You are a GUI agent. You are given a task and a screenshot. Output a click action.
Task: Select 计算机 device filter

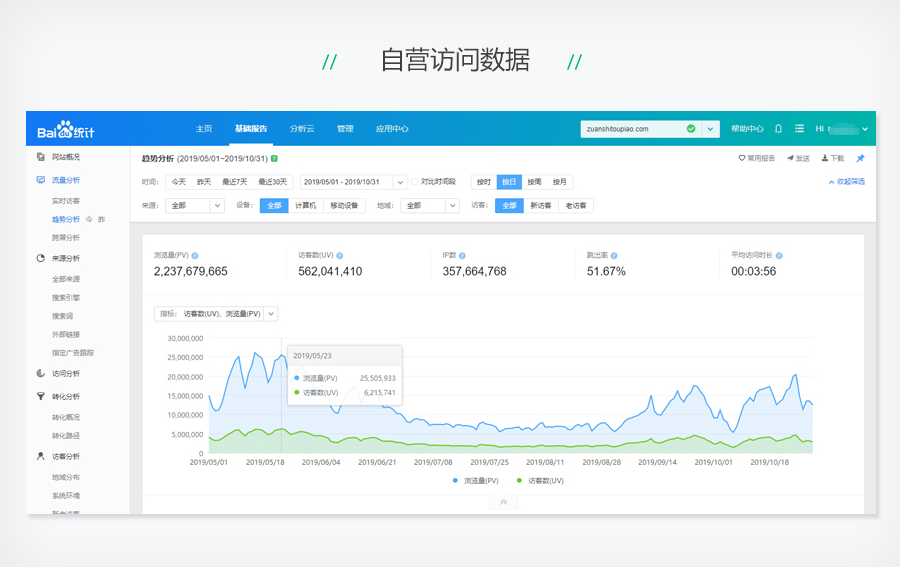[x=305, y=205]
